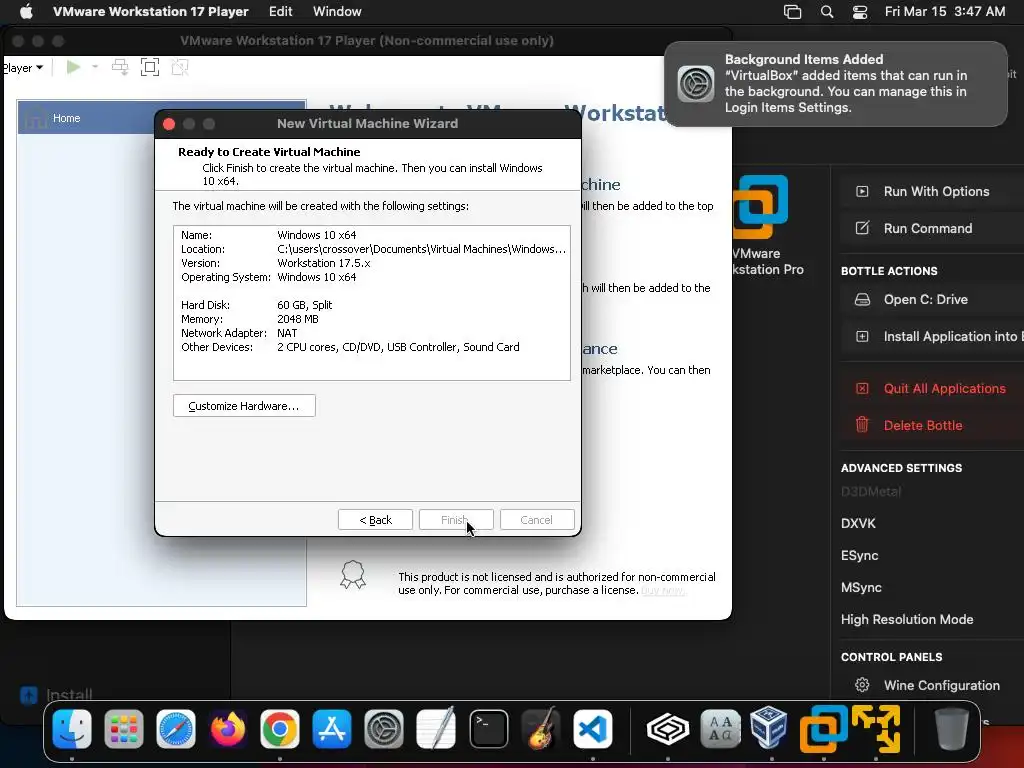
Task: Open Visual Studio Code from the Dock
Action: [593, 729]
